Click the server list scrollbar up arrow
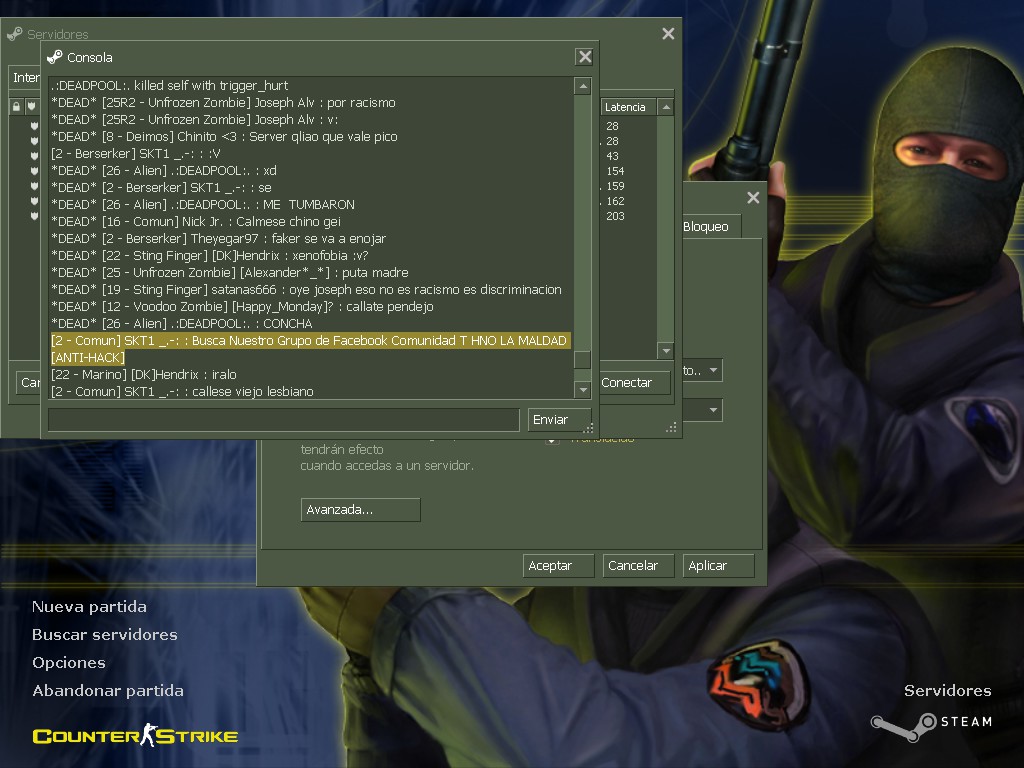 click(x=665, y=107)
